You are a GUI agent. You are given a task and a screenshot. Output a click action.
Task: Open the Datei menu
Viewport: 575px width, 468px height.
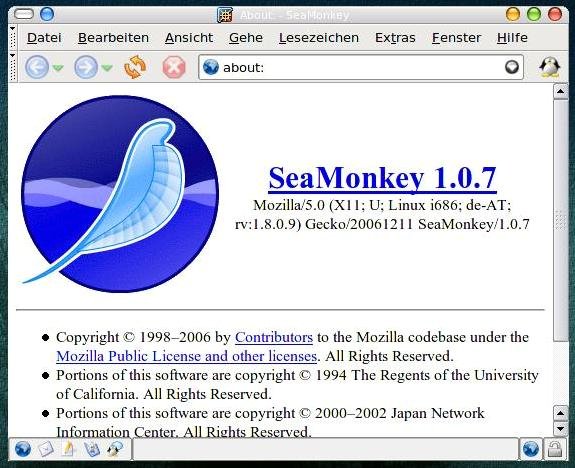pyautogui.click(x=44, y=38)
